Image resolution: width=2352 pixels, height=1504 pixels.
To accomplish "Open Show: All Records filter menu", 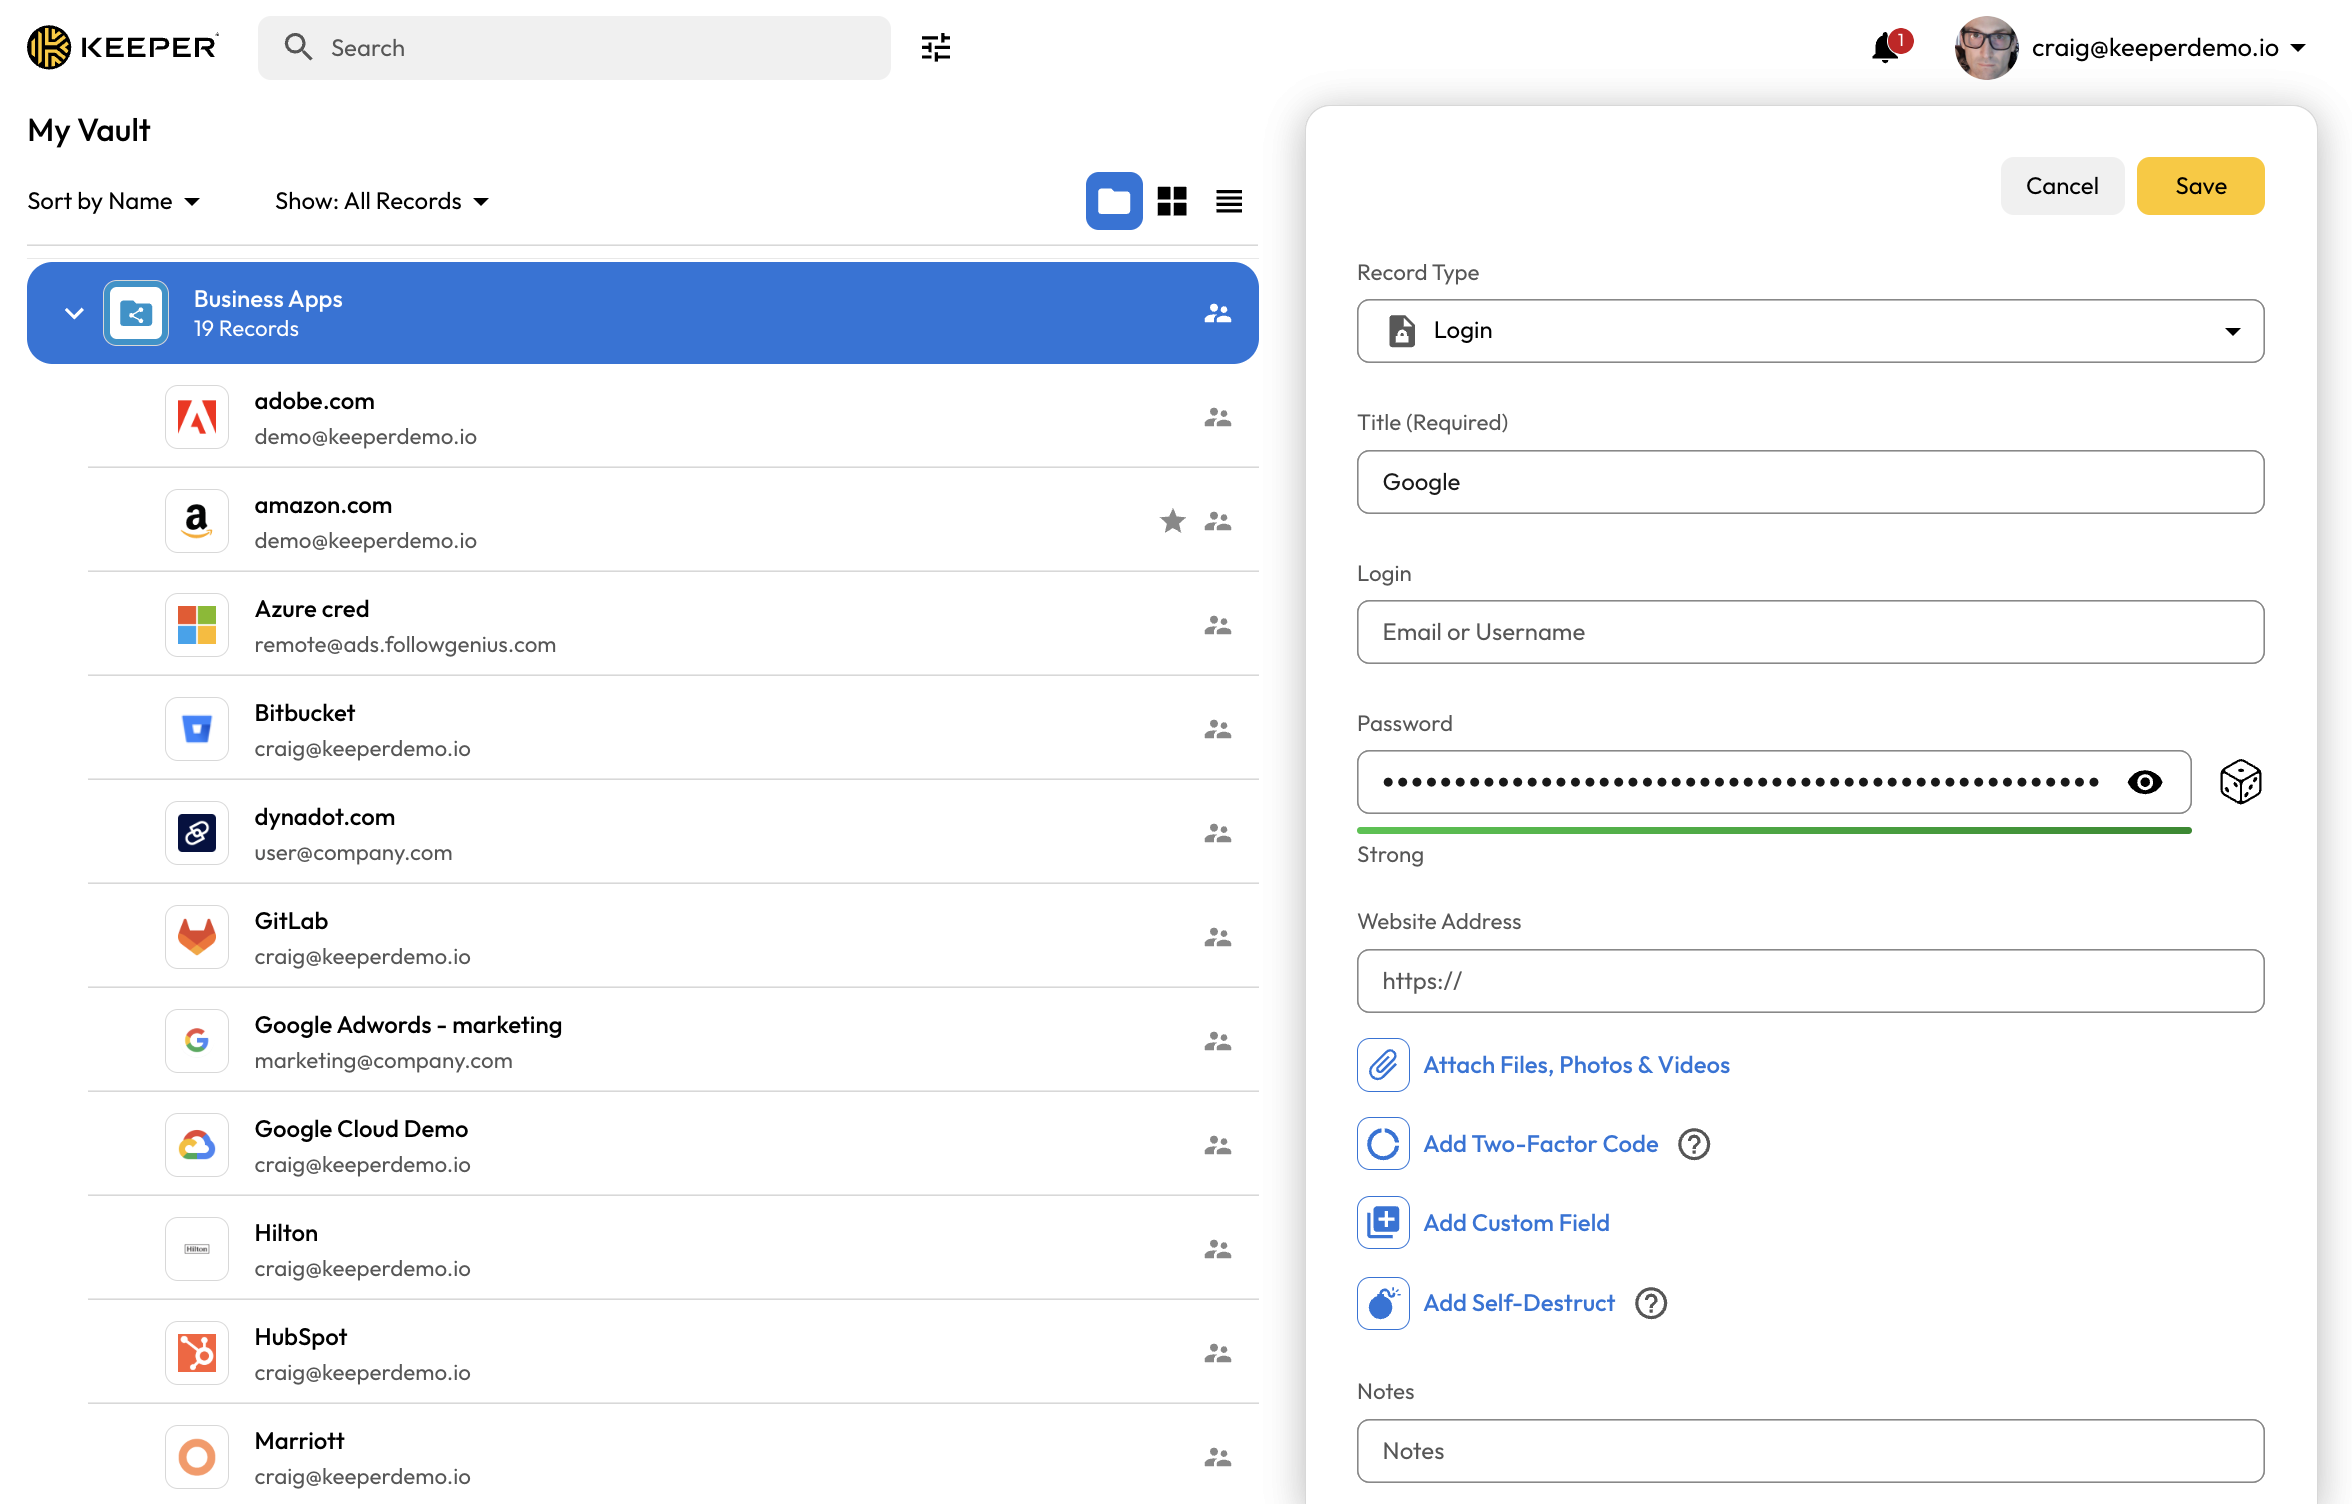I will (382, 201).
